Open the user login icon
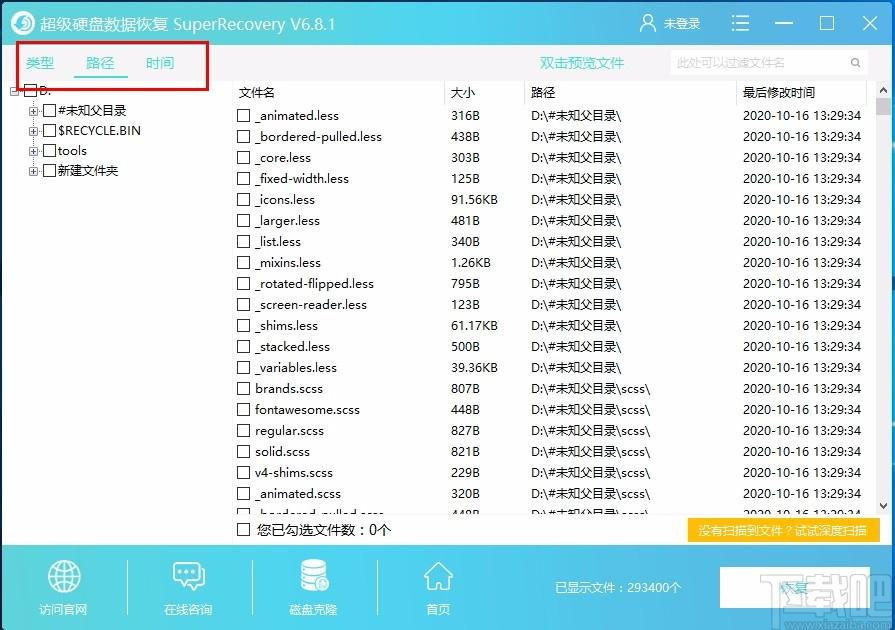 pyautogui.click(x=647, y=23)
